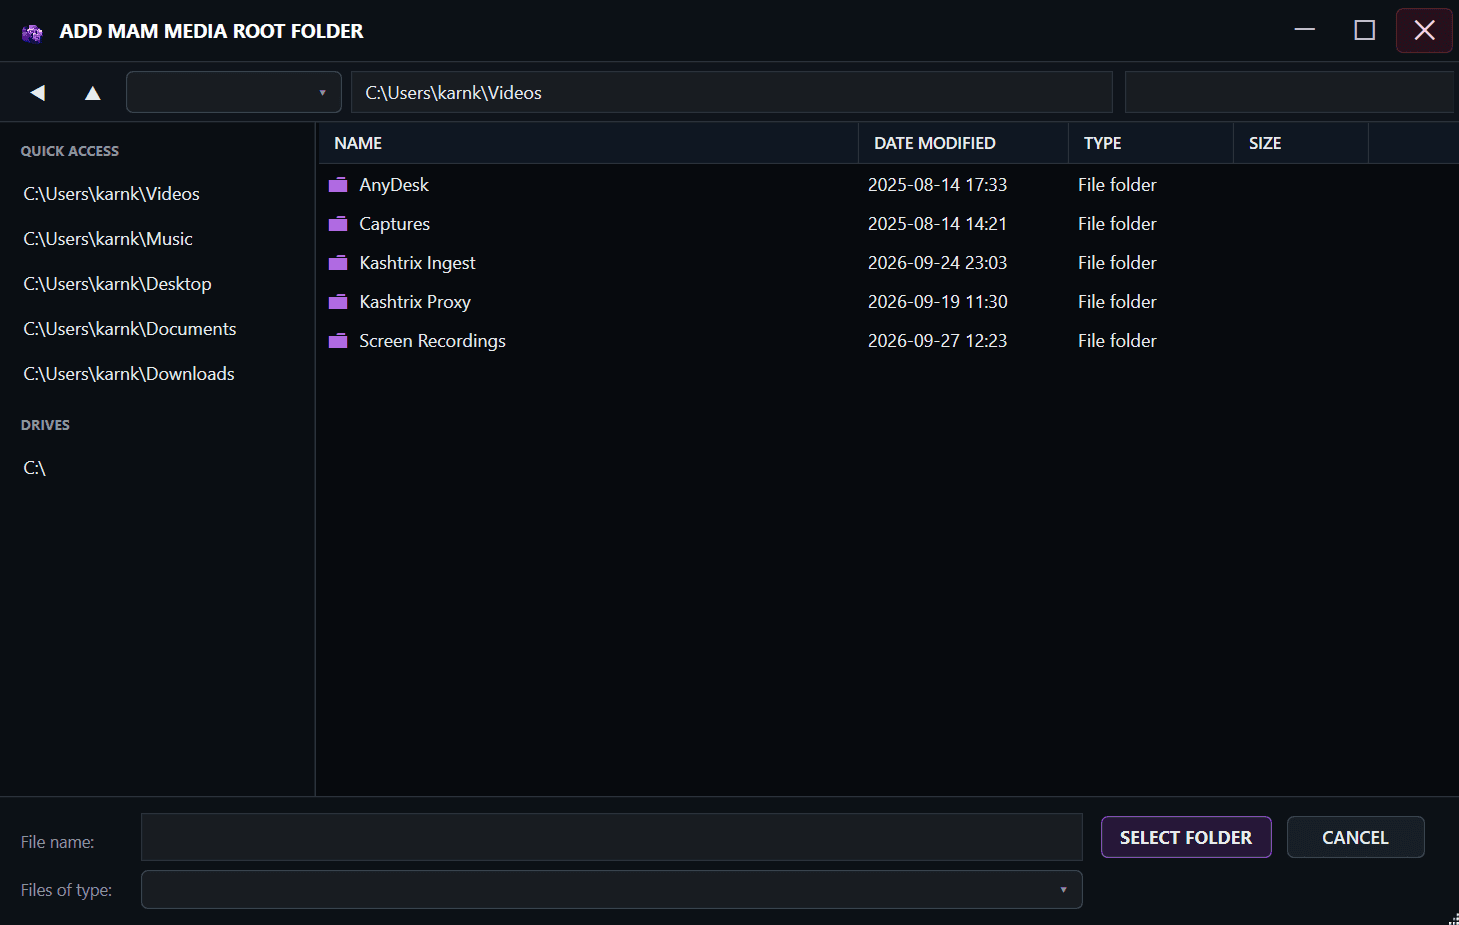Sort by the Type column header
1459x925 pixels.
click(x=1151, y=143)
